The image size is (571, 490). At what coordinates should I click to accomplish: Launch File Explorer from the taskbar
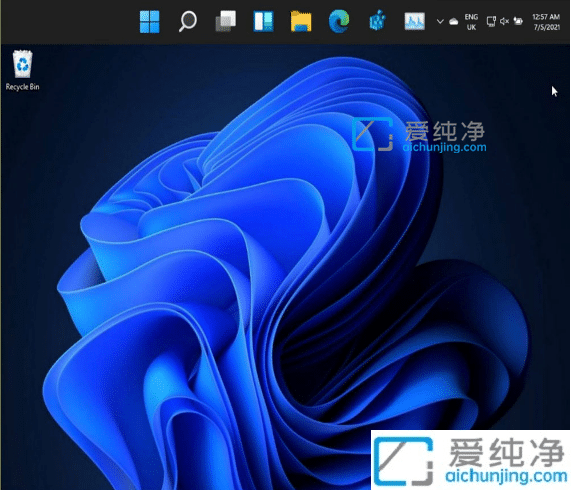click(x=301, y=21)
